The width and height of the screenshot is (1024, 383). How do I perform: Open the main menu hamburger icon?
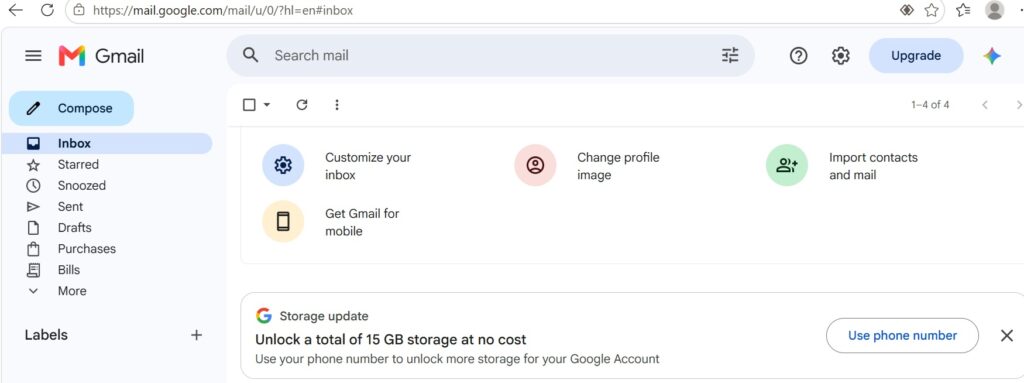click(33, 56)
